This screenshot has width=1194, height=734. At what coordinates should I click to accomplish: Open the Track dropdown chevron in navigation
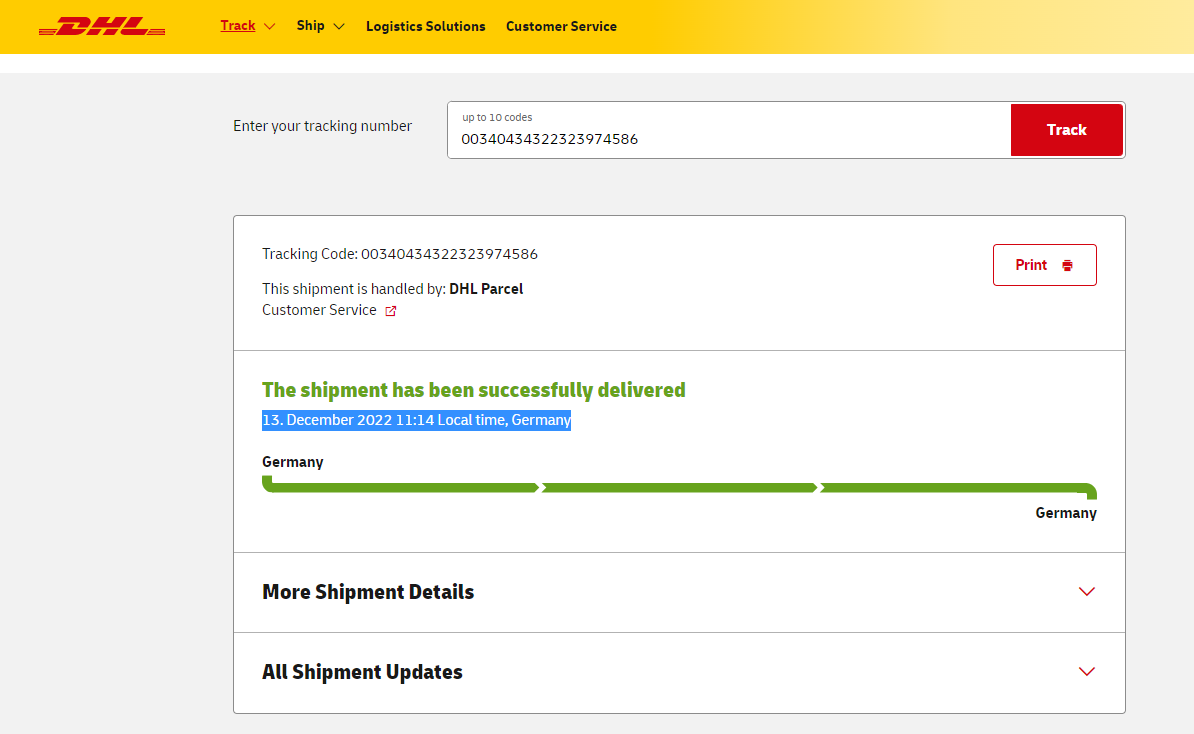click(x=269, y=27)
